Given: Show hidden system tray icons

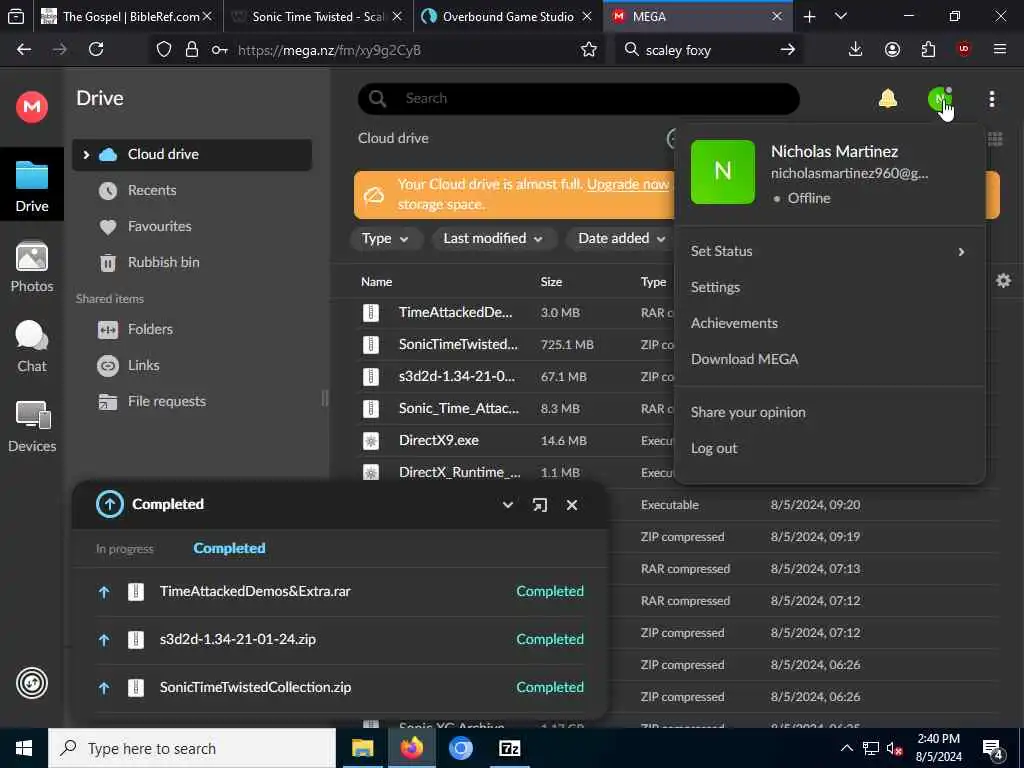Looking at the screenshot, I should coord(846,748).
